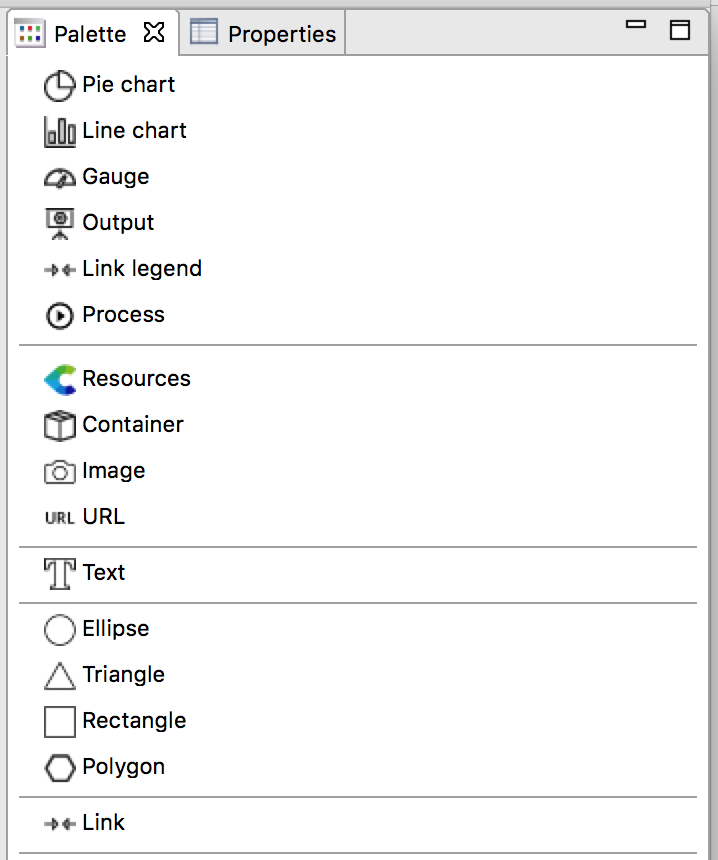The image size is (718, 860).
Task: Choose the Gauge tool icon
Action: [60, 178]
